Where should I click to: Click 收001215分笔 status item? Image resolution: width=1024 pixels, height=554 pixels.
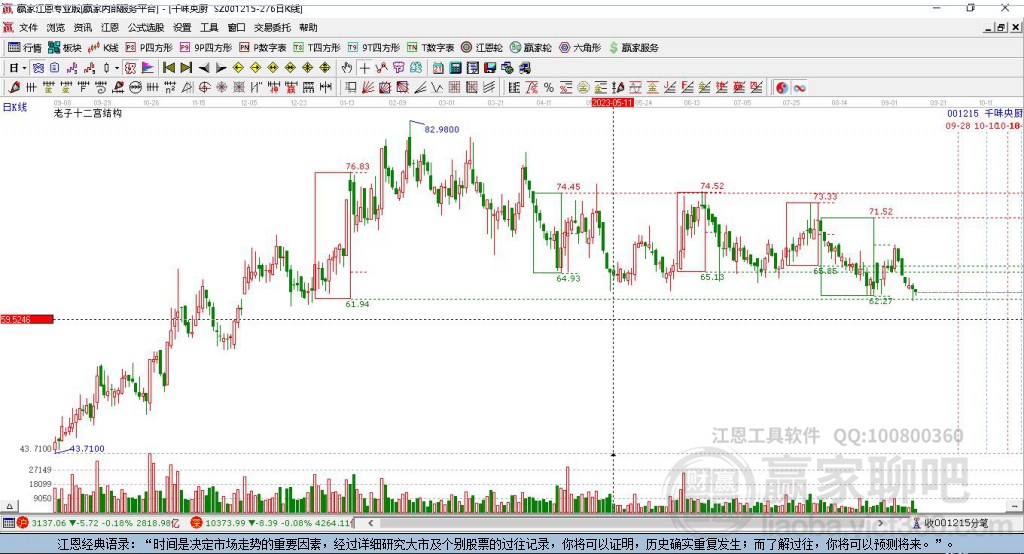(951, 523)
